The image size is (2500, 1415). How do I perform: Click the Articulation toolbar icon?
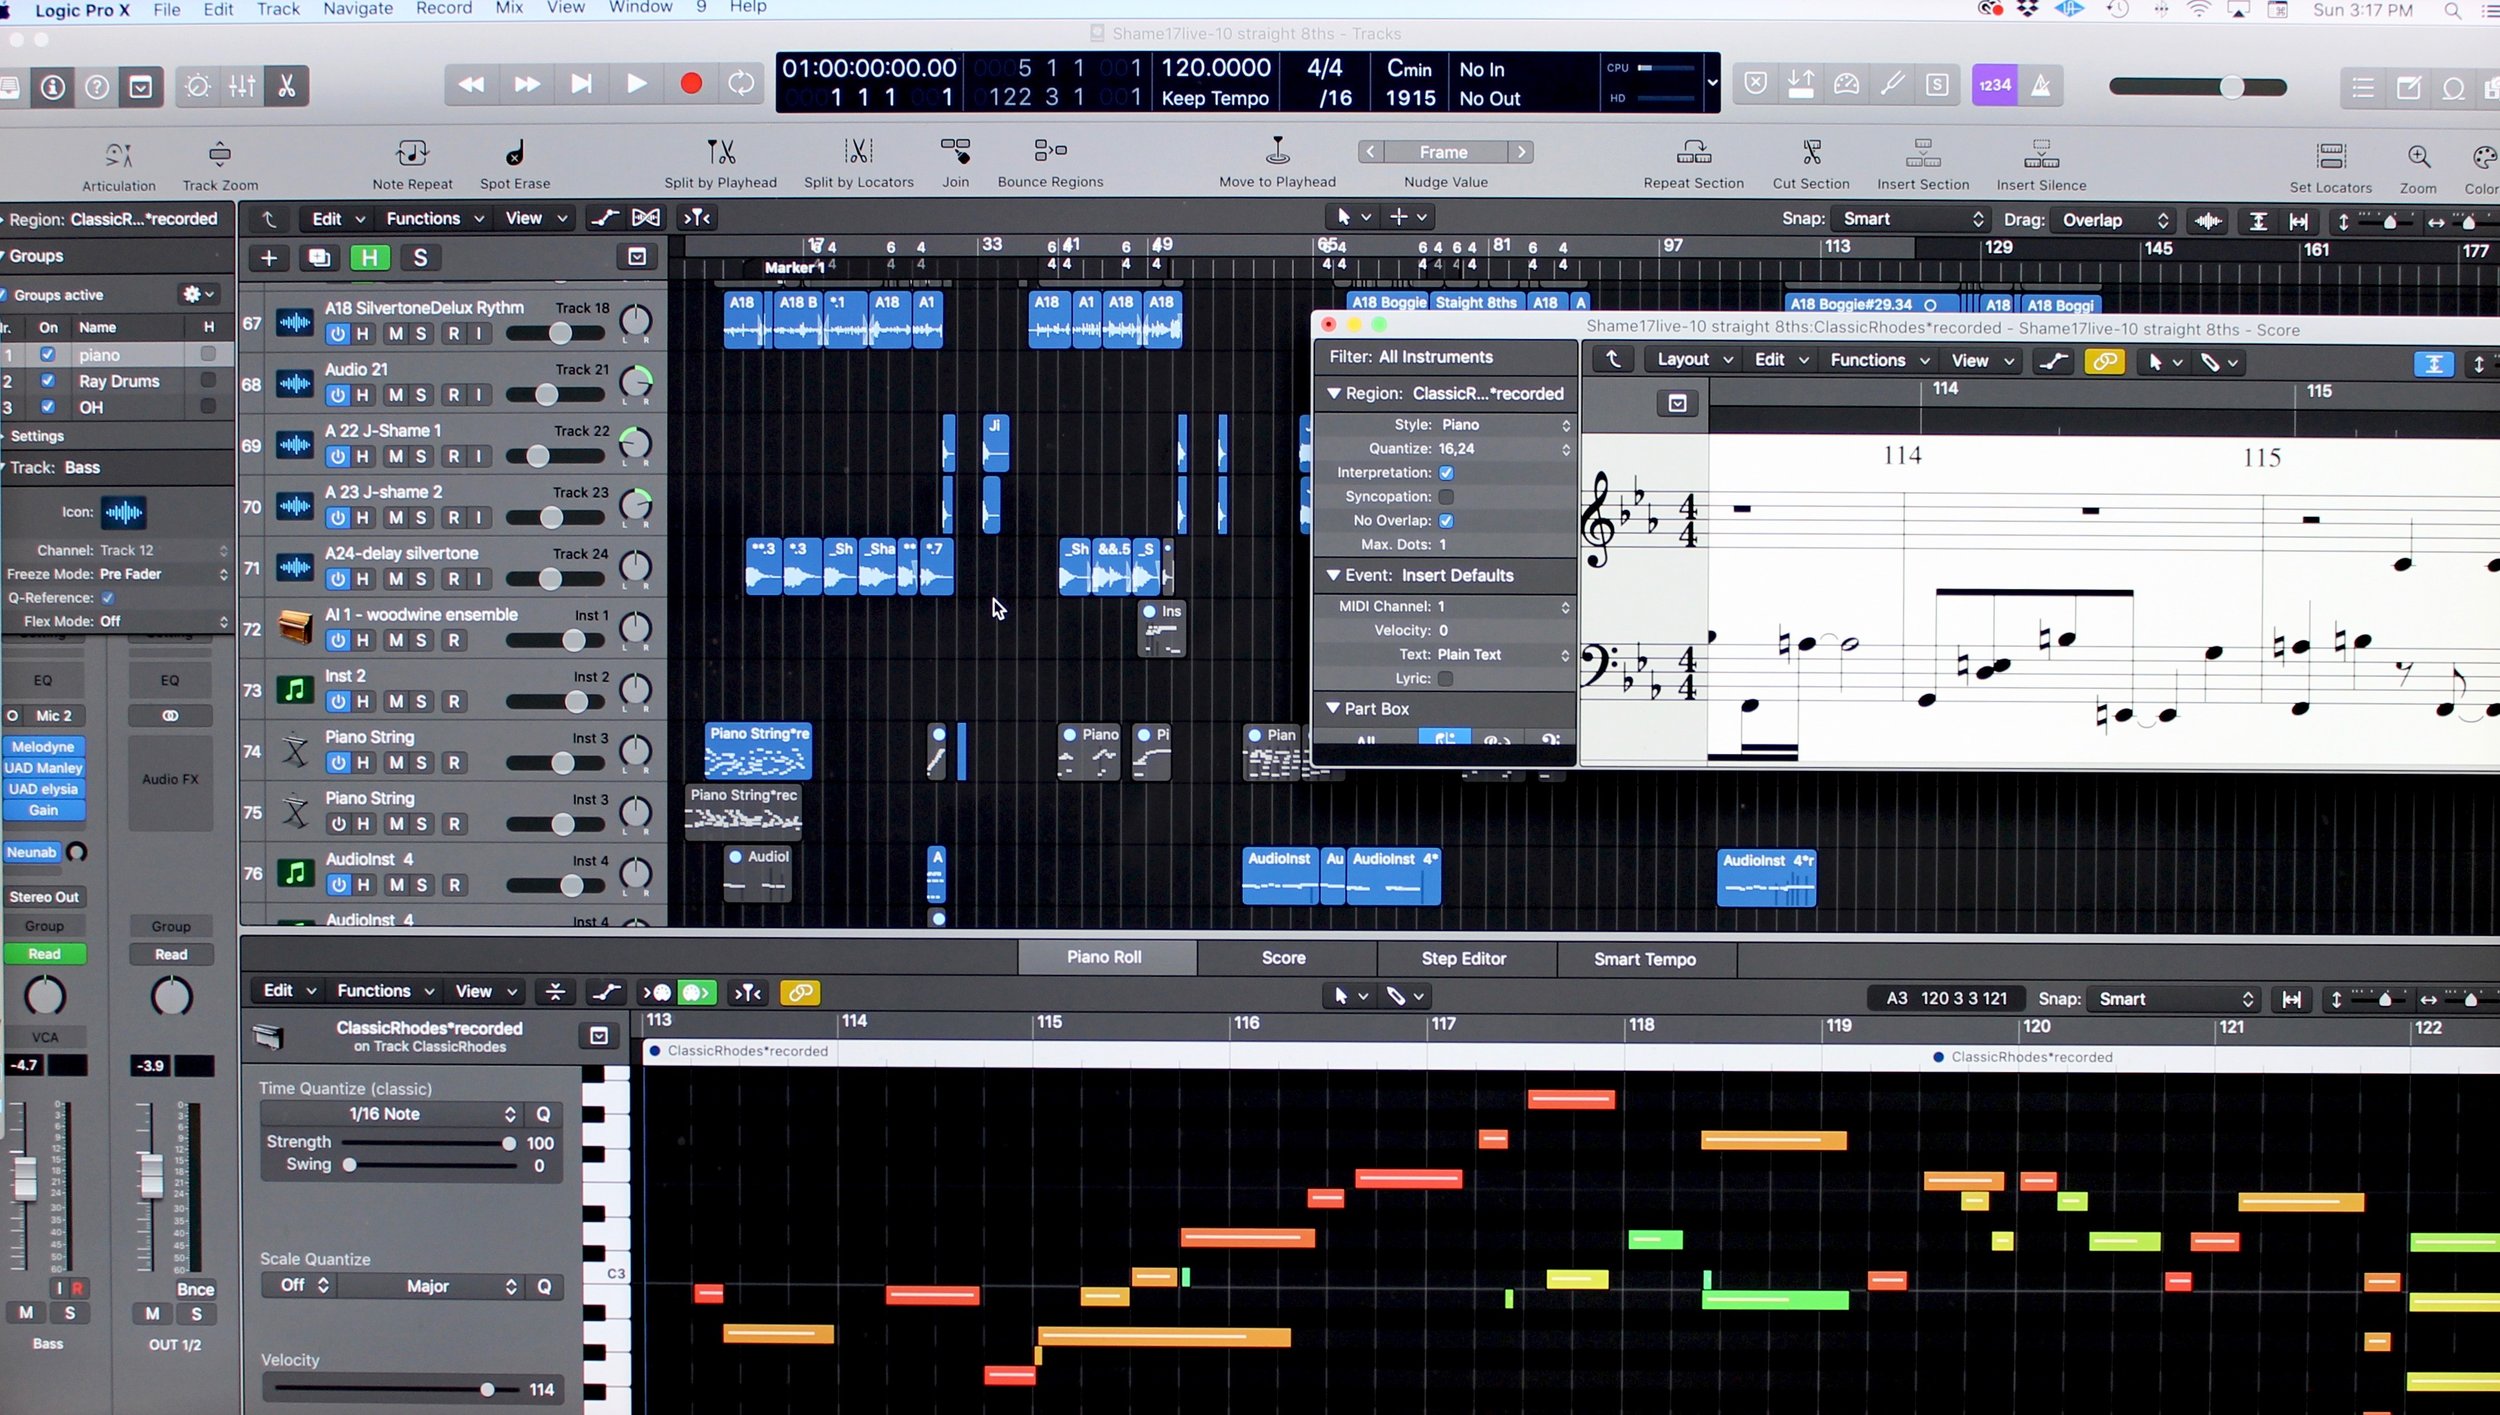tap(118, 155)
